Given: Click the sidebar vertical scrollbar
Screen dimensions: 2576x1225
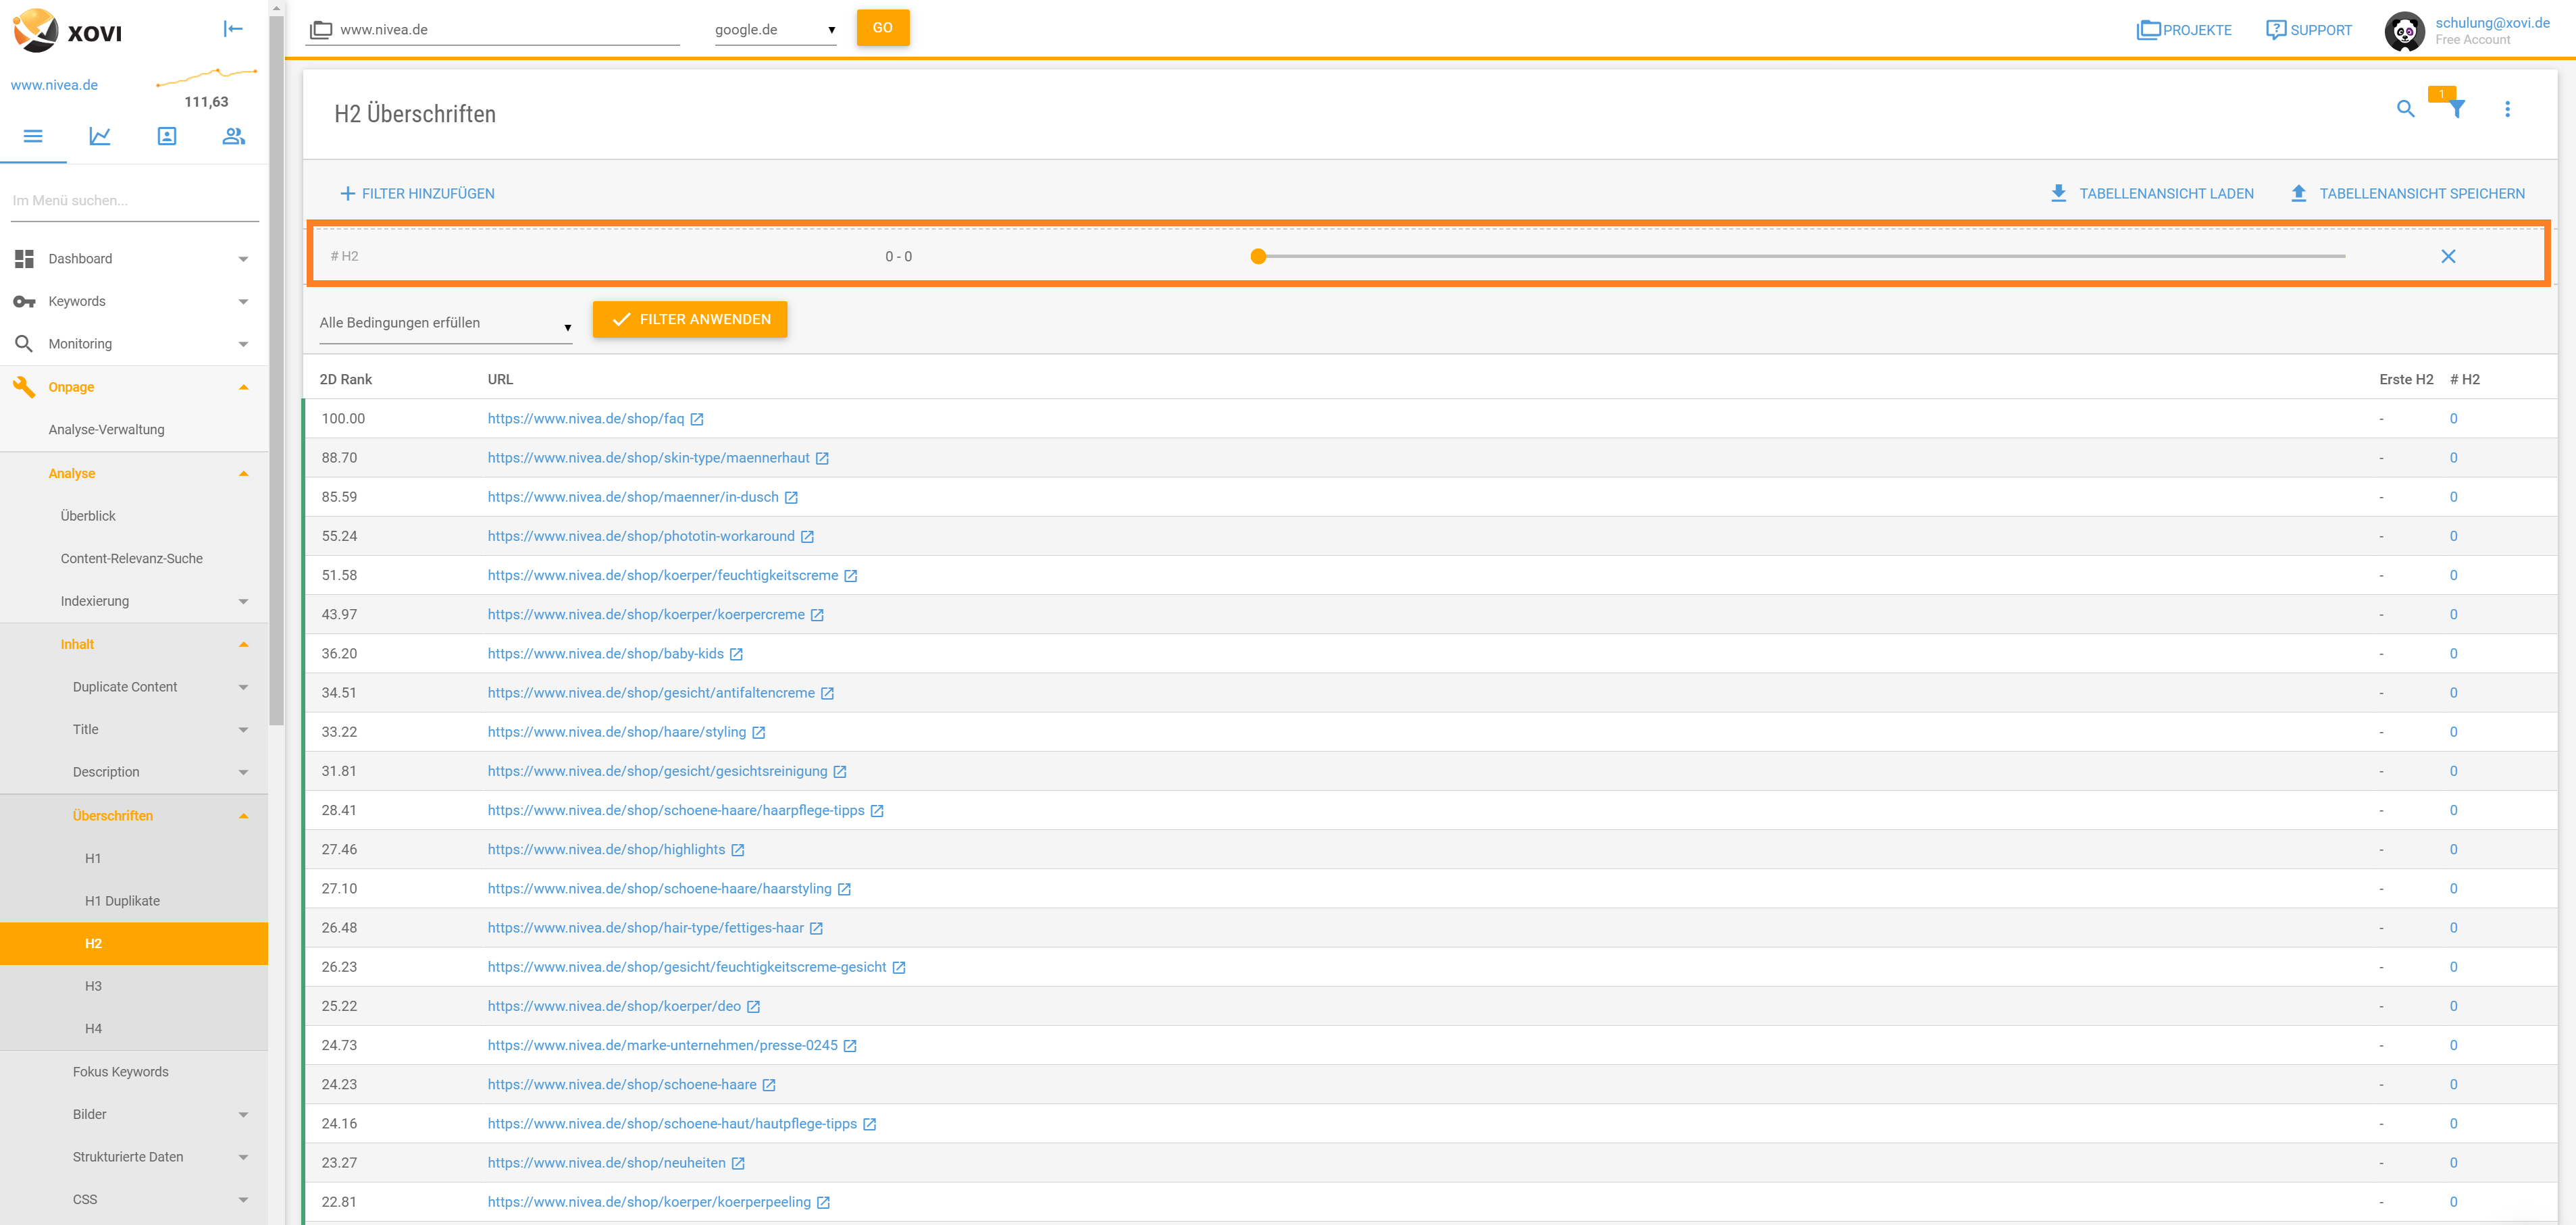Looking at the screenshot, I should click(277, 370).
